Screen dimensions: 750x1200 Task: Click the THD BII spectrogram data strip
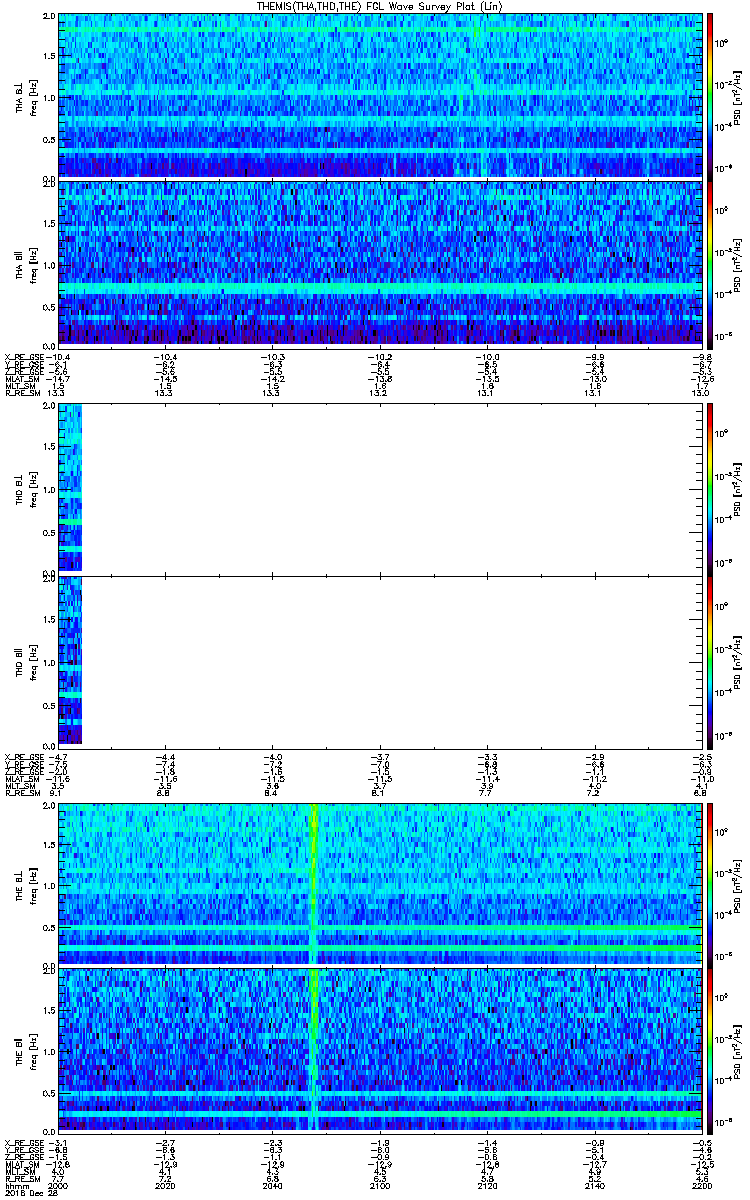(x=69, y=660)
